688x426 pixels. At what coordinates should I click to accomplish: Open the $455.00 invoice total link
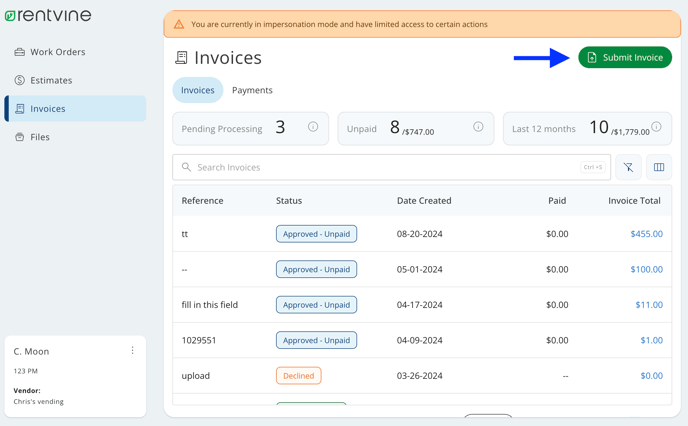[x=646, y=234]
